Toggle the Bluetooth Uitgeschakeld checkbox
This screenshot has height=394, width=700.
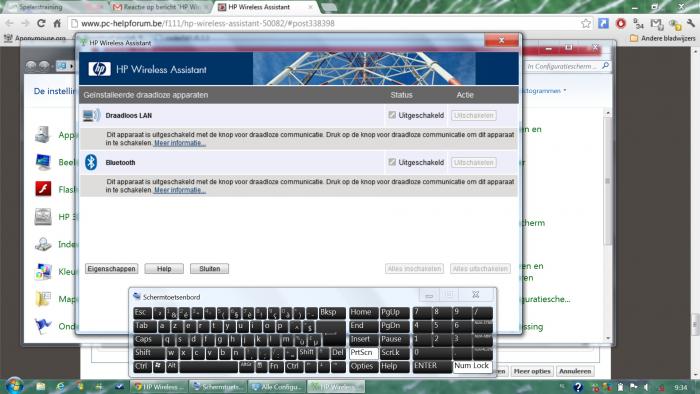(392, 162)
